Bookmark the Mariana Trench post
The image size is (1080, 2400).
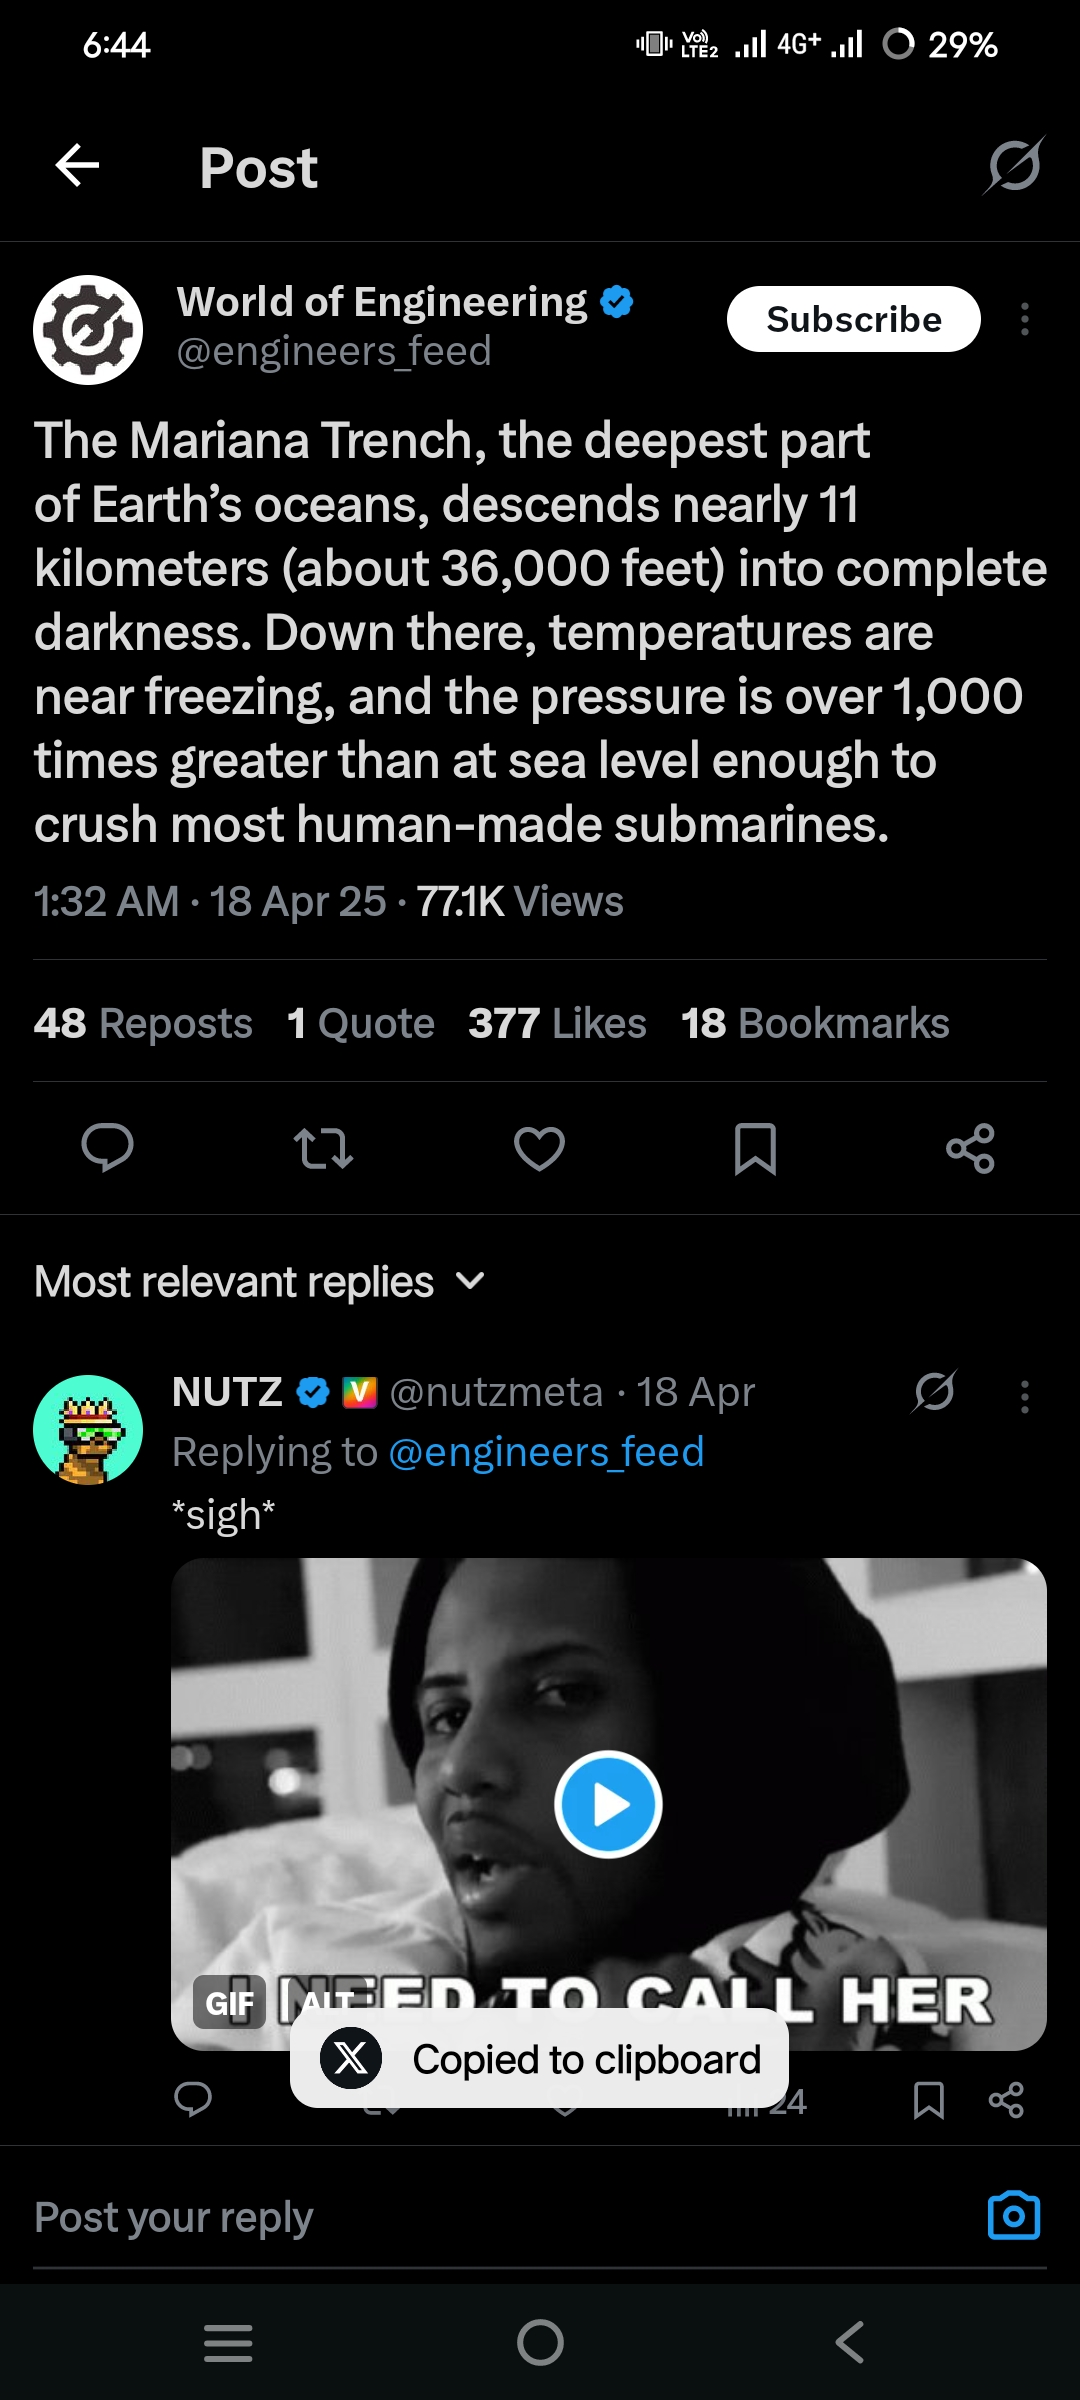click(755, 1148)
